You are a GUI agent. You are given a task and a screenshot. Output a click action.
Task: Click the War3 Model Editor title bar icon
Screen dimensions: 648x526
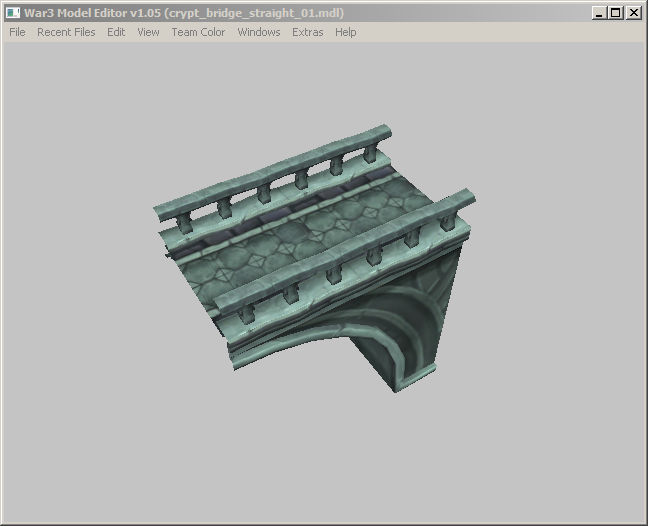13,13
